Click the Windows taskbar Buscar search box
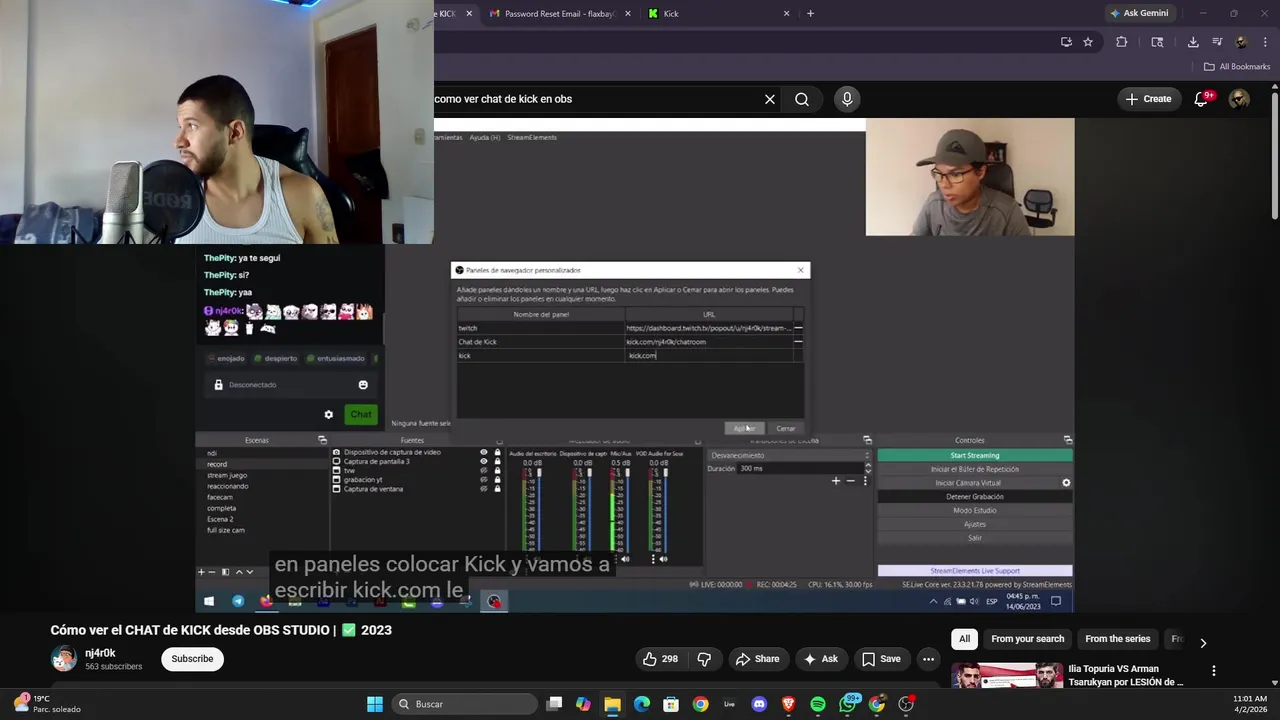The image size is (1280, 720). tap(464, 704)
